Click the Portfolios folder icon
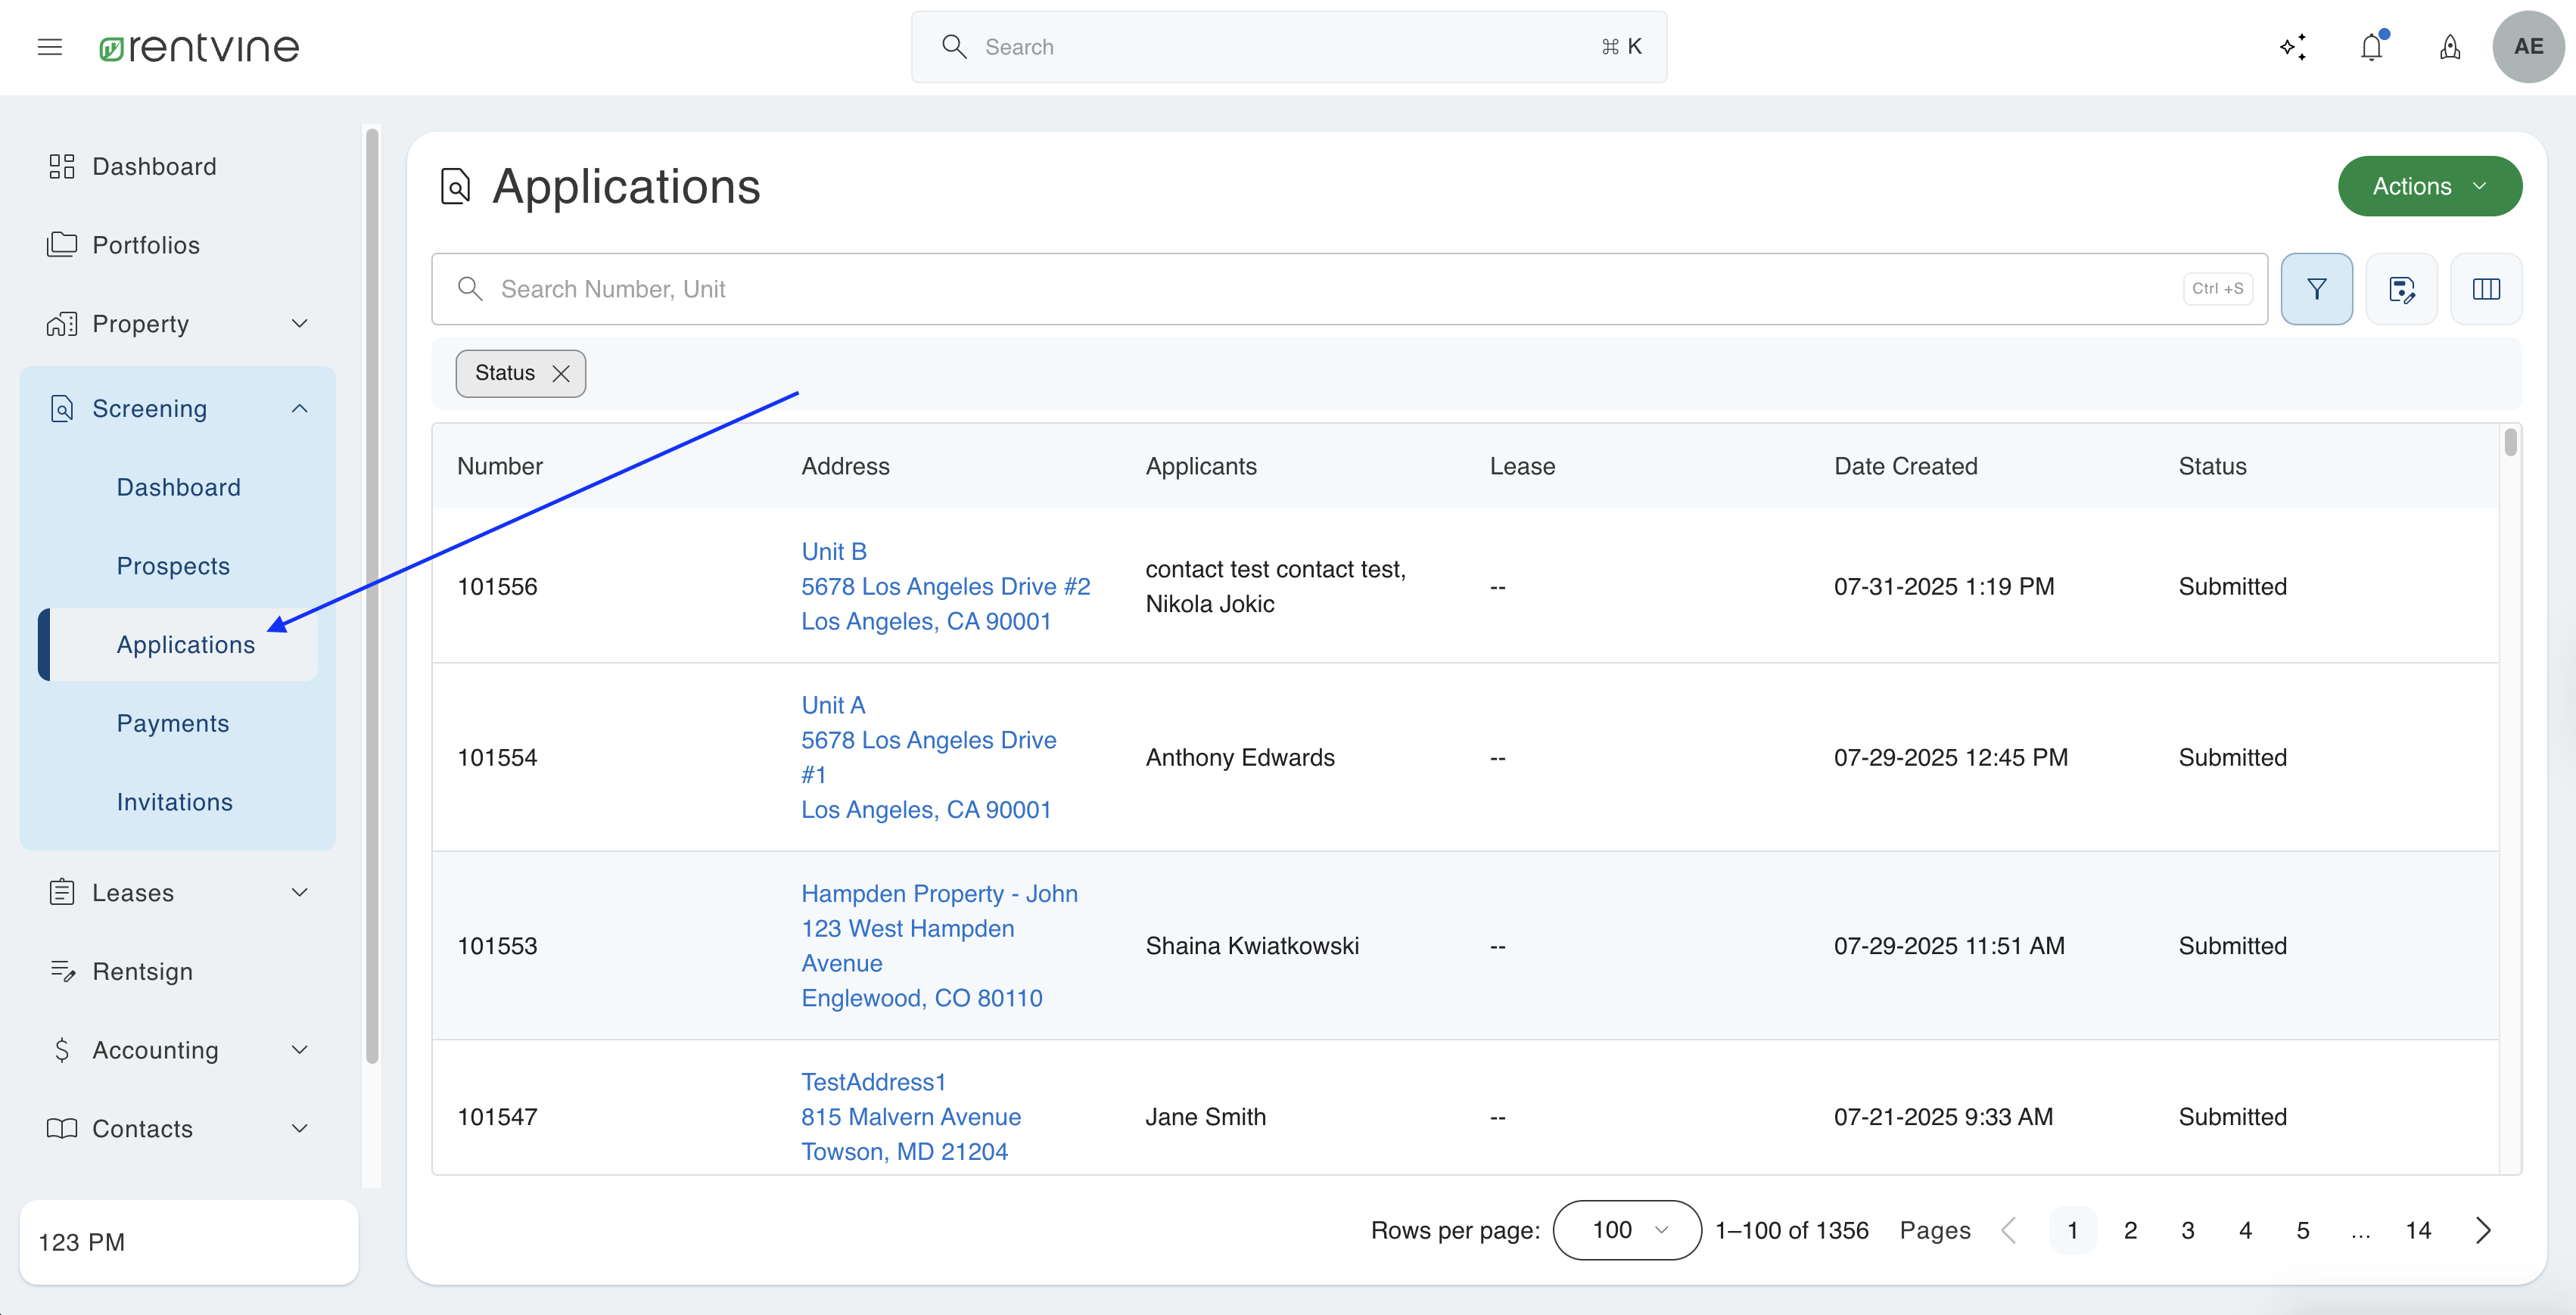This screenshot has height=1315, width=2576. [x=62, y=245]
